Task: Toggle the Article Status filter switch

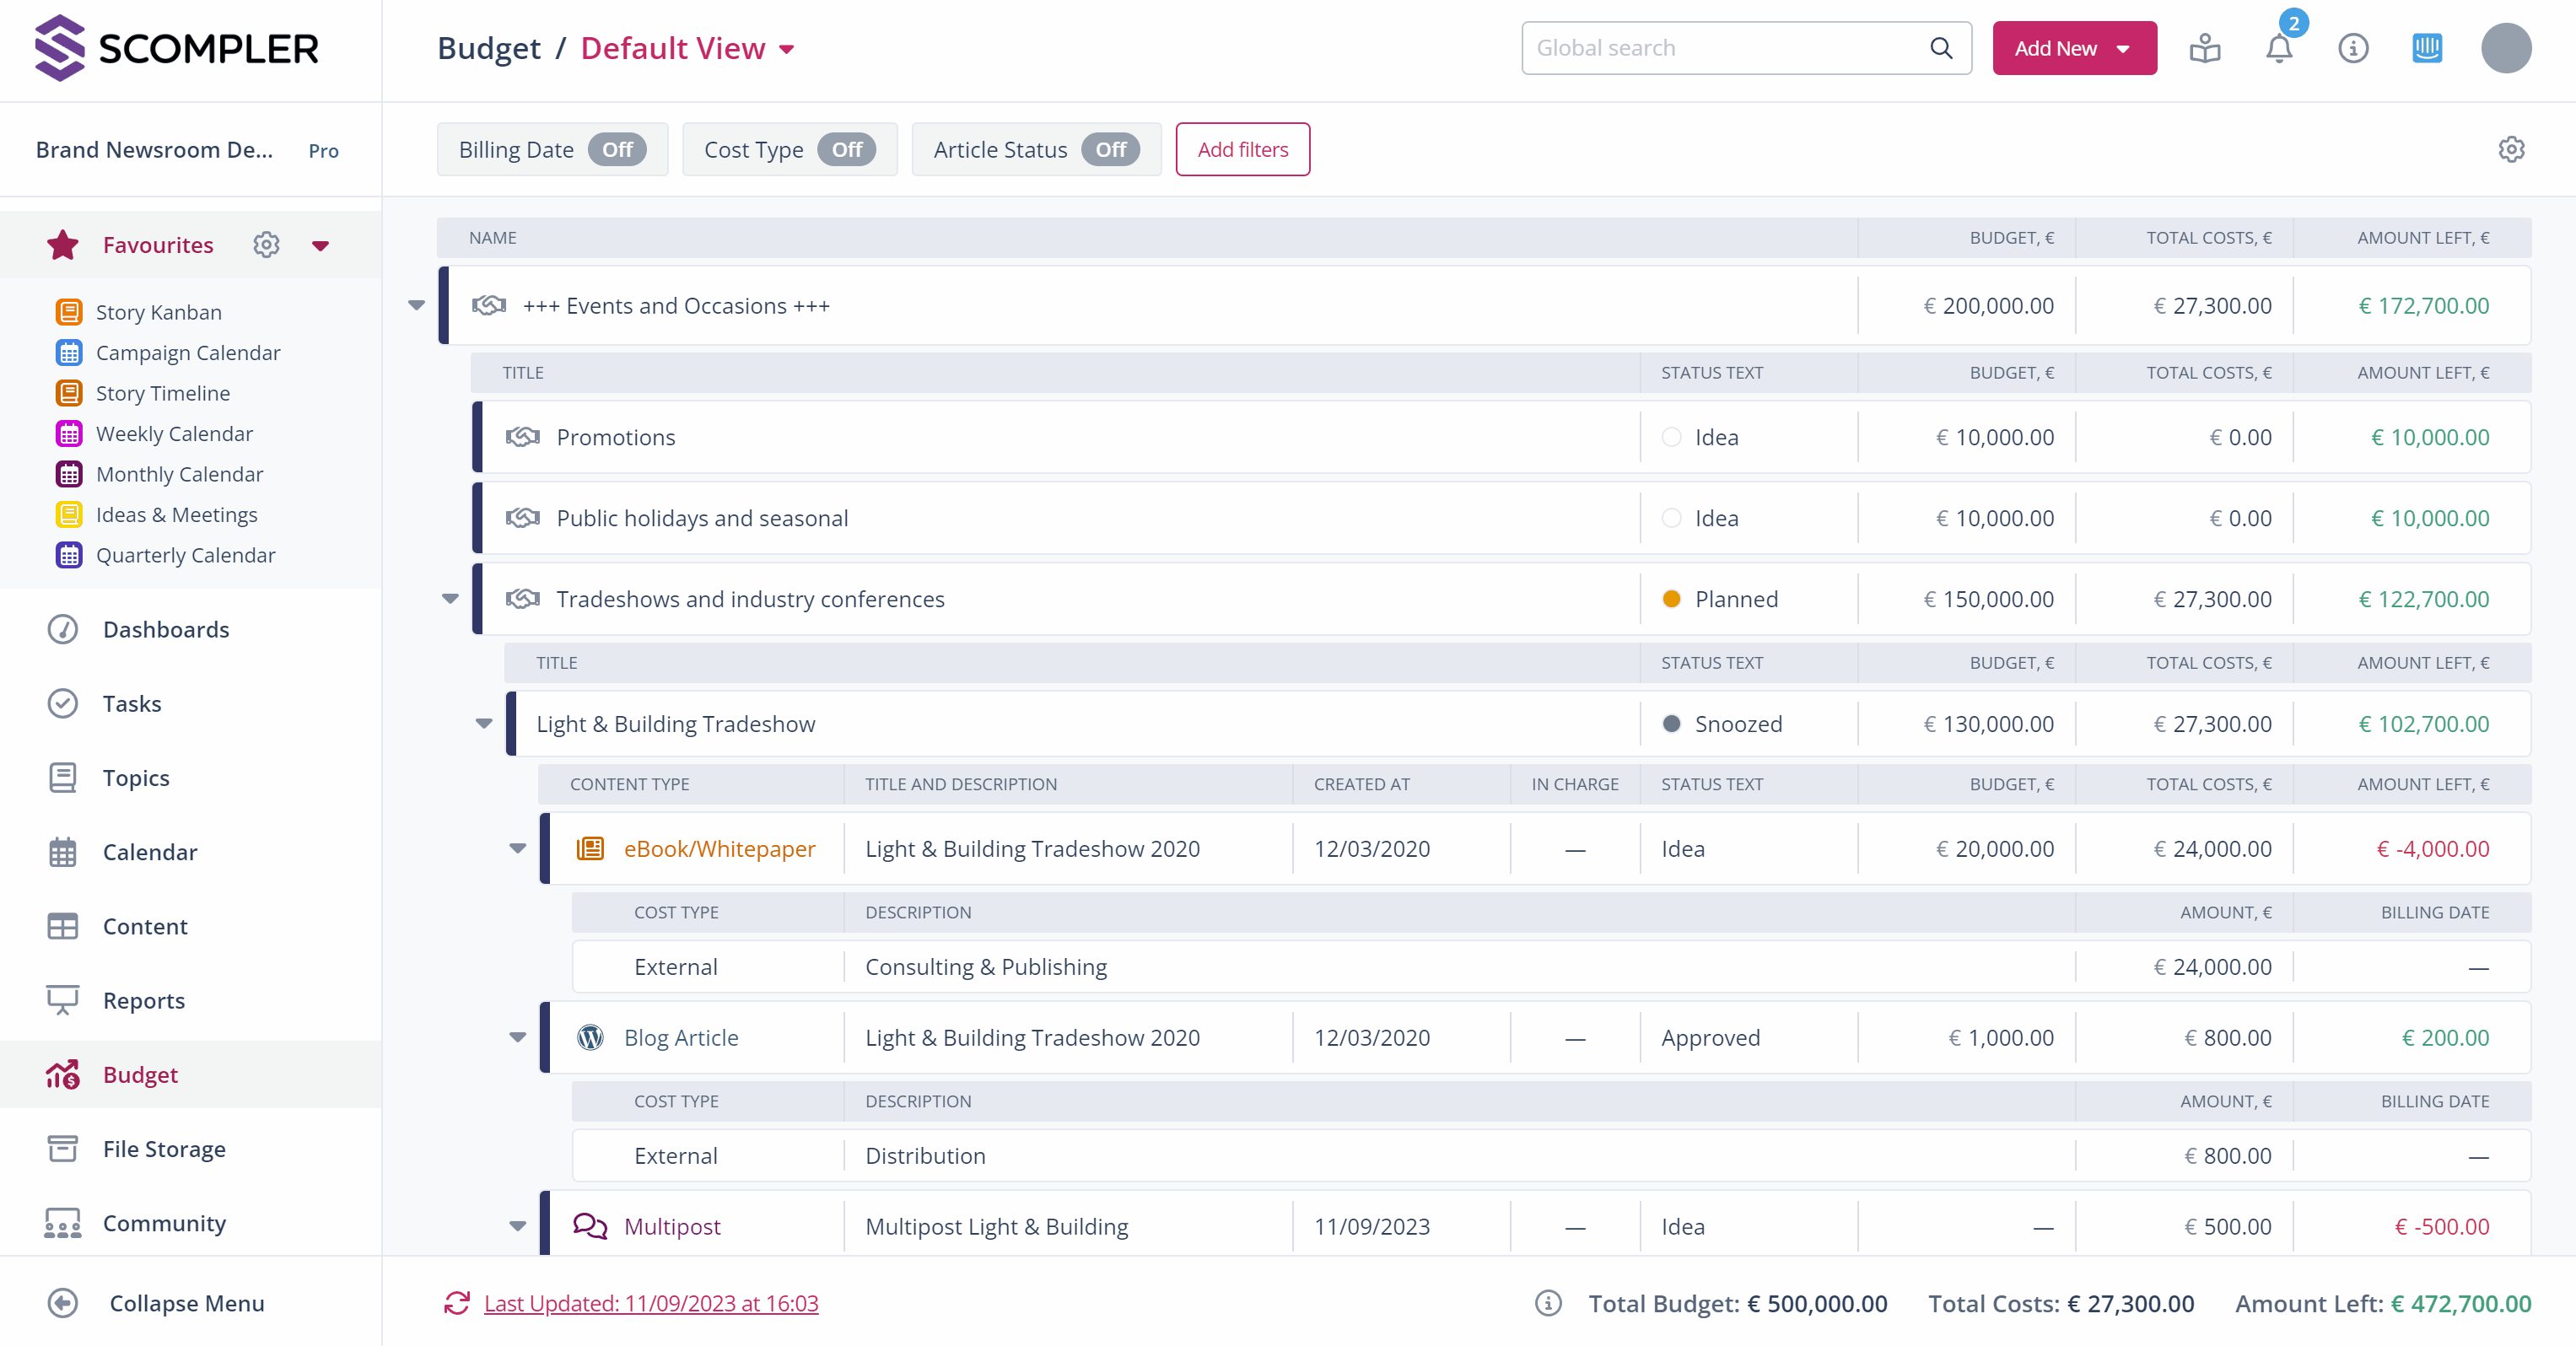Action: 1110,150
